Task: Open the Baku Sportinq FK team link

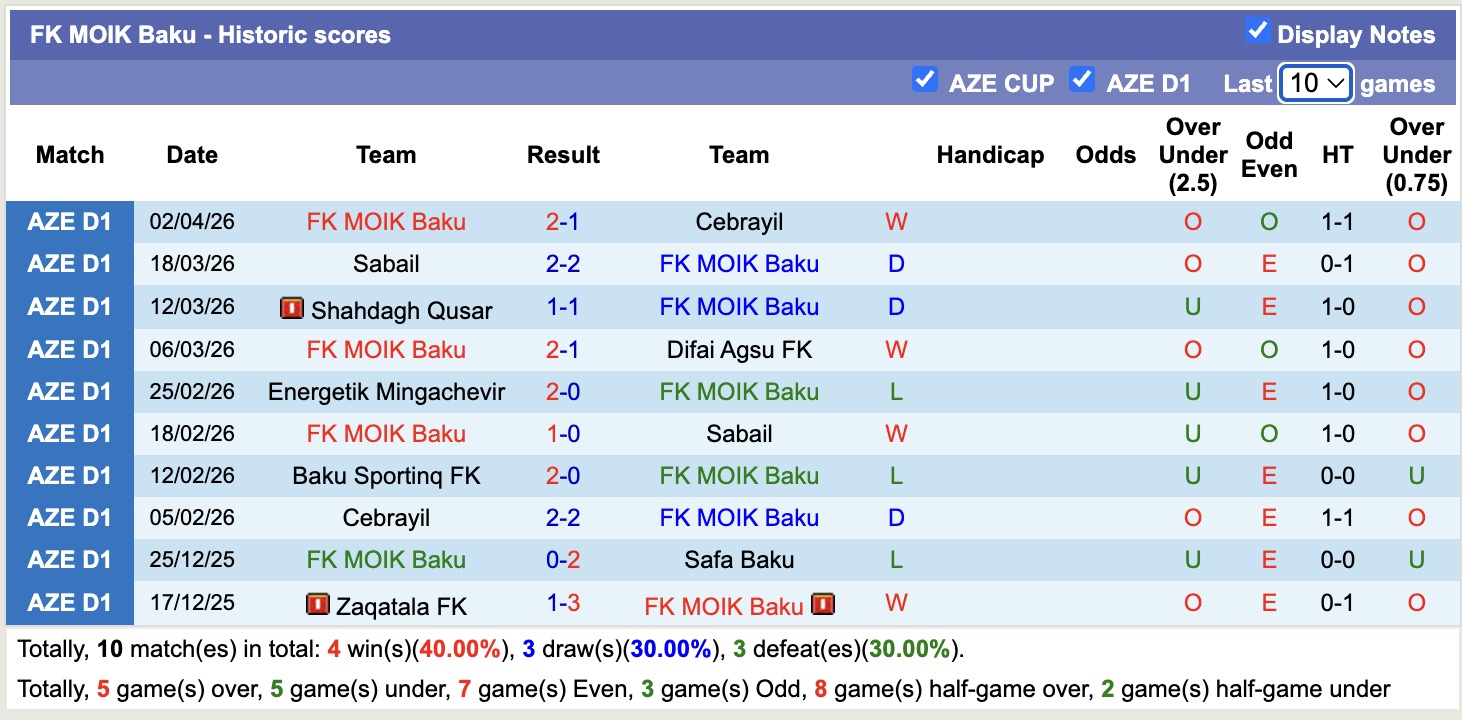Action: pyautogui.click(x=386, y=475)
